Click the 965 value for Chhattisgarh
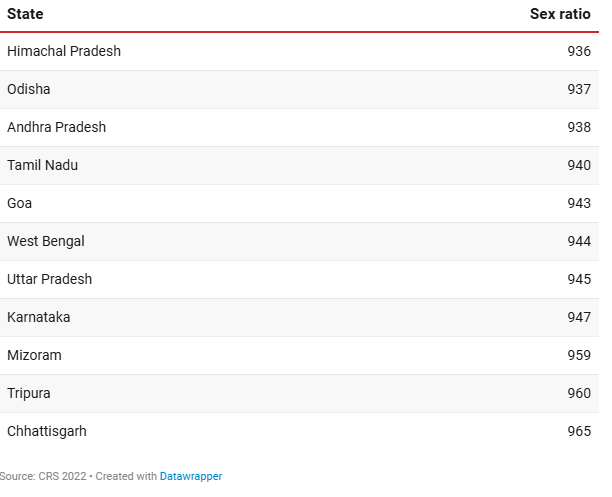 pyautogui.click(x=579, y=431)
